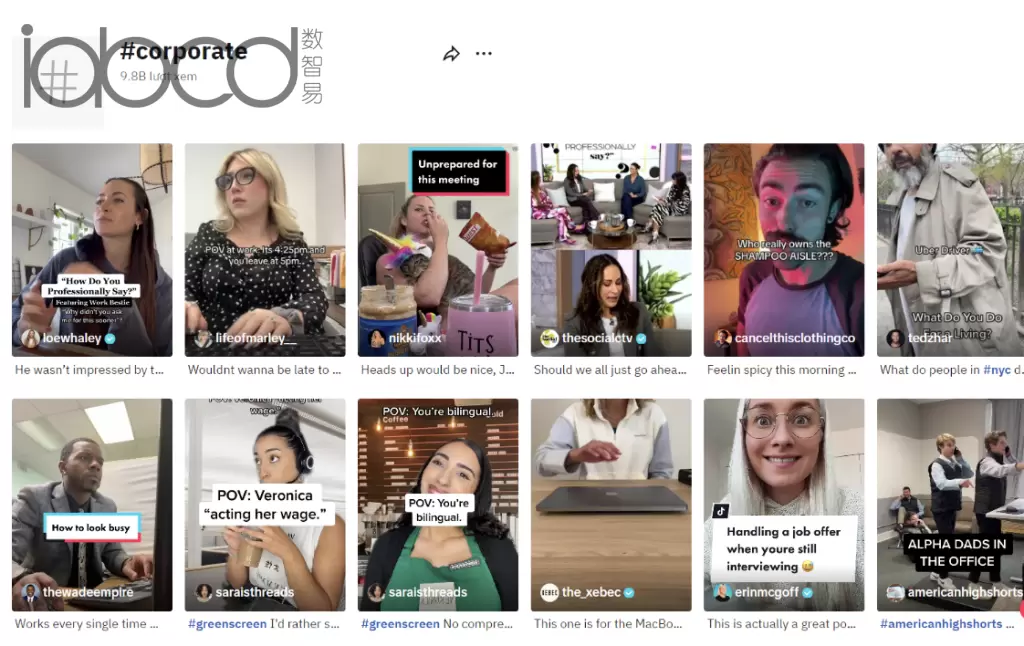
Task: Visit the erinmcgoff username link
Action: pos(767,592)
